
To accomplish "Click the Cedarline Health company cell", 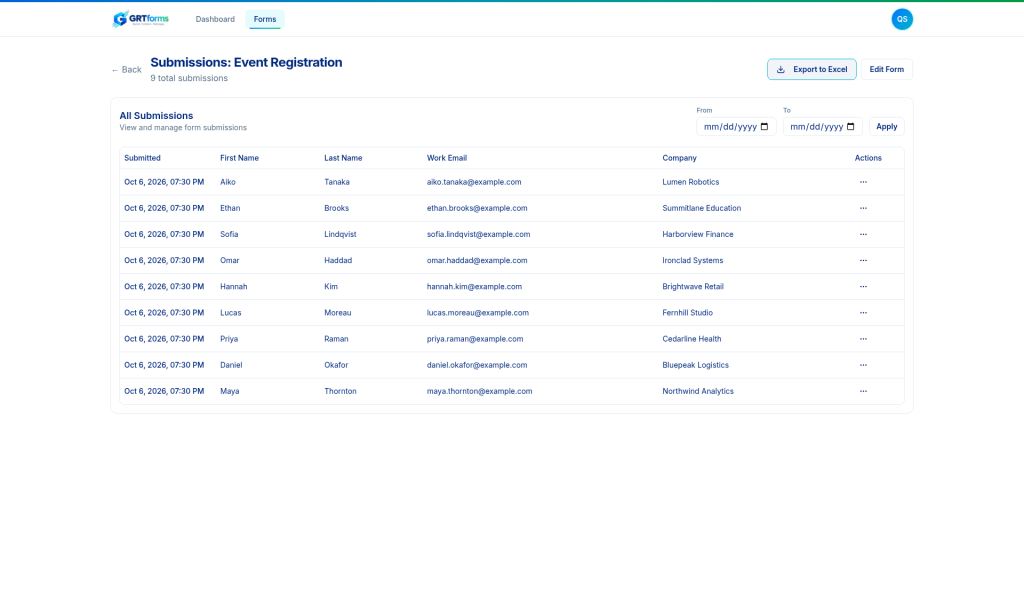I will [692, 339].
